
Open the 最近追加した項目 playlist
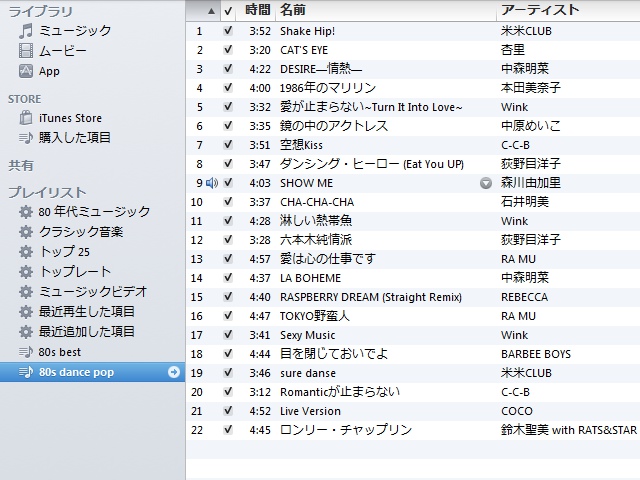pyautogui.click(x=87, y=332)
